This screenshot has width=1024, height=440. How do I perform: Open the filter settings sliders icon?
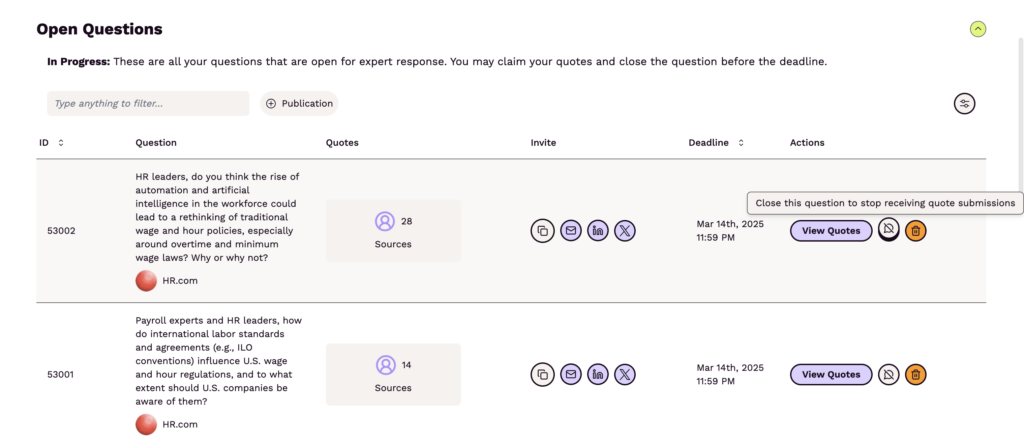point(965,104)
